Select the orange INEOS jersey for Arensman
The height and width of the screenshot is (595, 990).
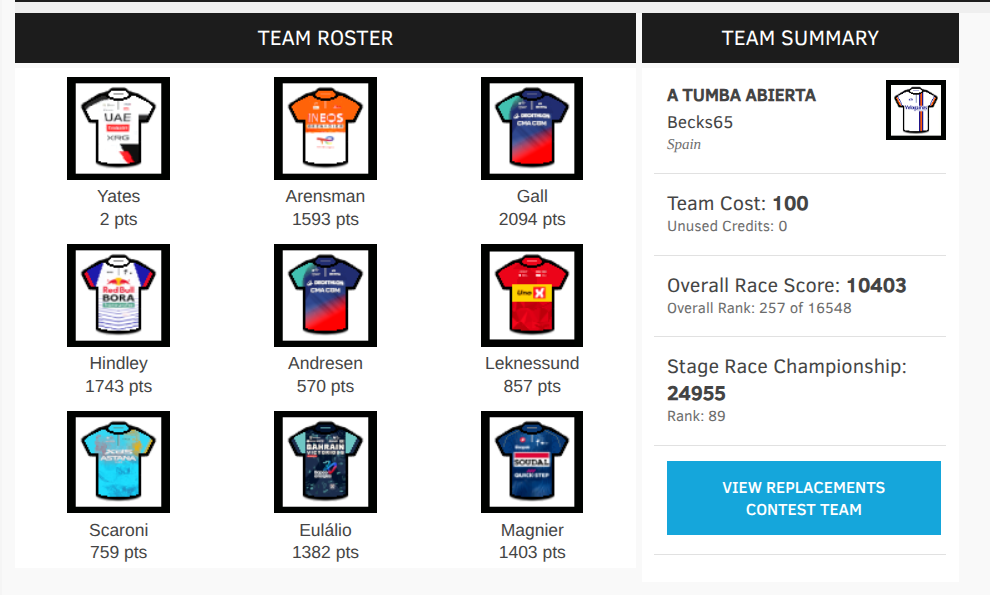coord(325,128)
